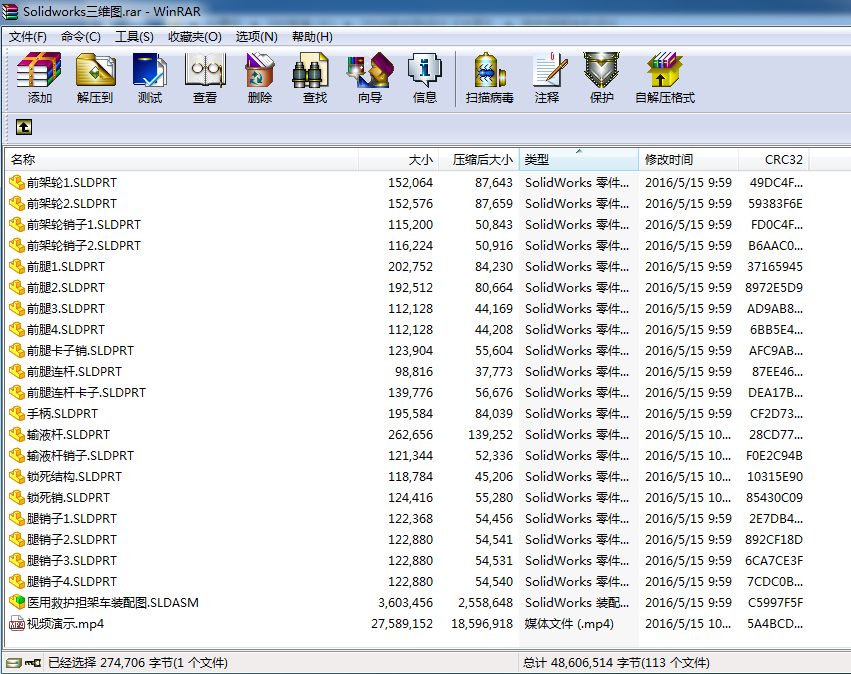The height and width of the screenshot is (674, 851).
Task: Launch the 向导 (Wizard) icon
Action: (x=370, y=69)
